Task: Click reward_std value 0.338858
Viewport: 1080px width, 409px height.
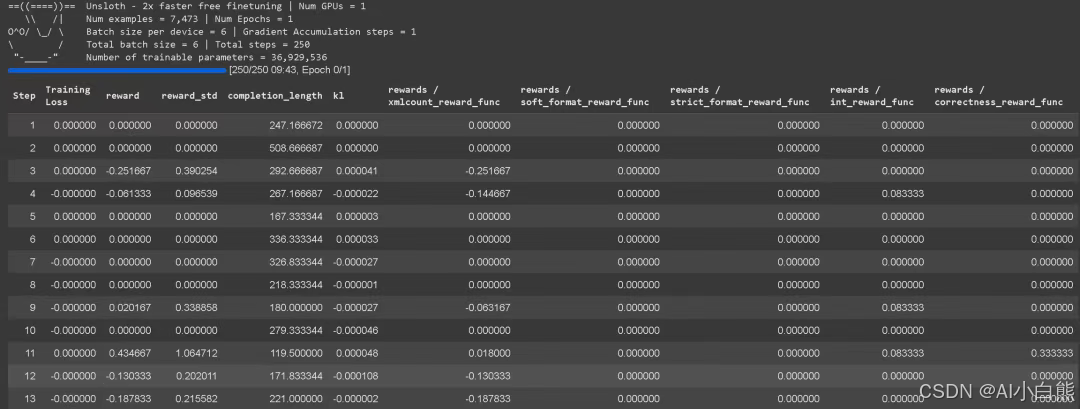Action: tap(196, 307)
